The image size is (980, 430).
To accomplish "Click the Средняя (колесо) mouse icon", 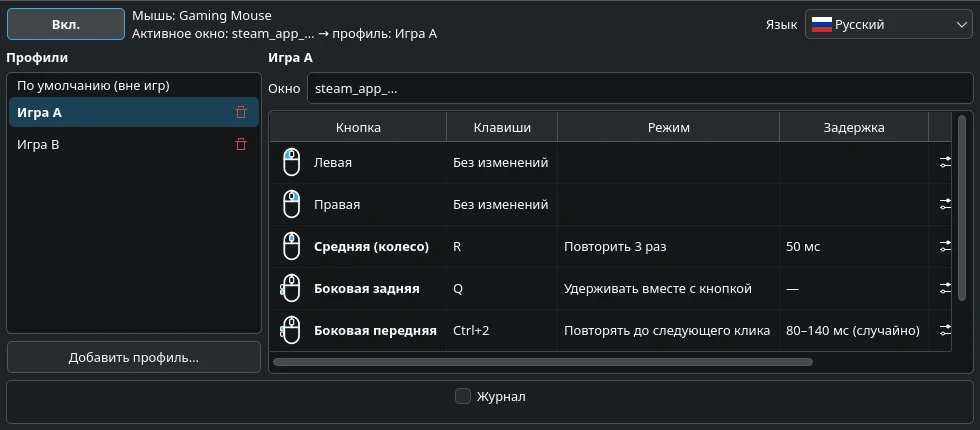I will pyautogui.click(x=291, y=246).
